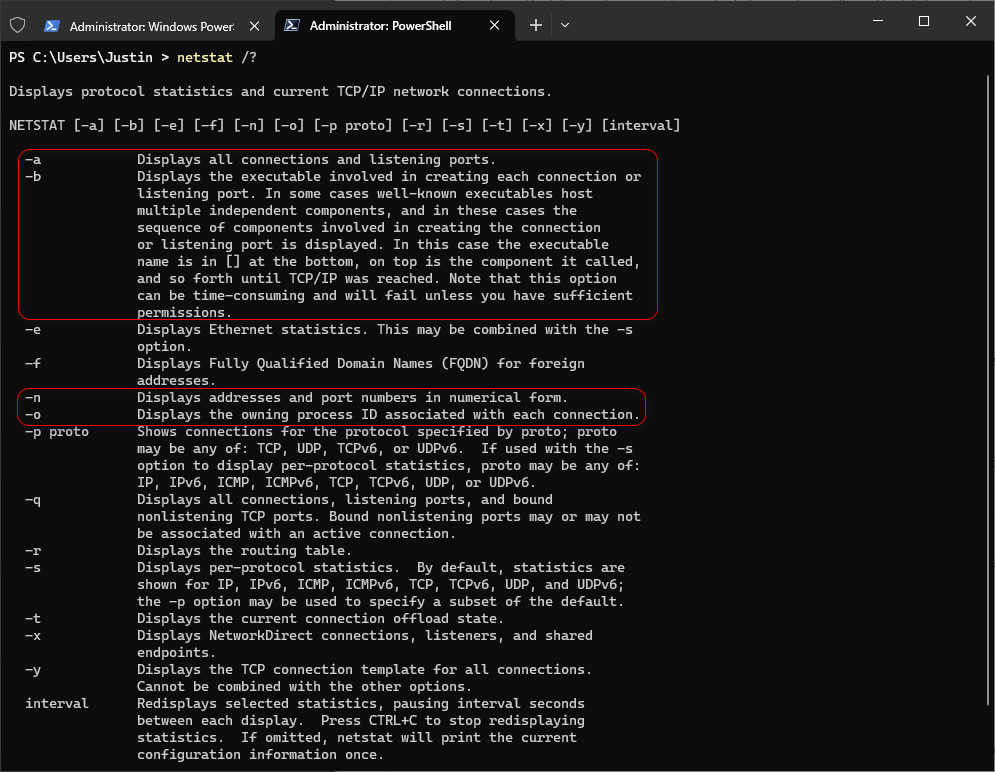Click the '-e' option label
This screenshot has width=995, height=772.
coord(33,330)
